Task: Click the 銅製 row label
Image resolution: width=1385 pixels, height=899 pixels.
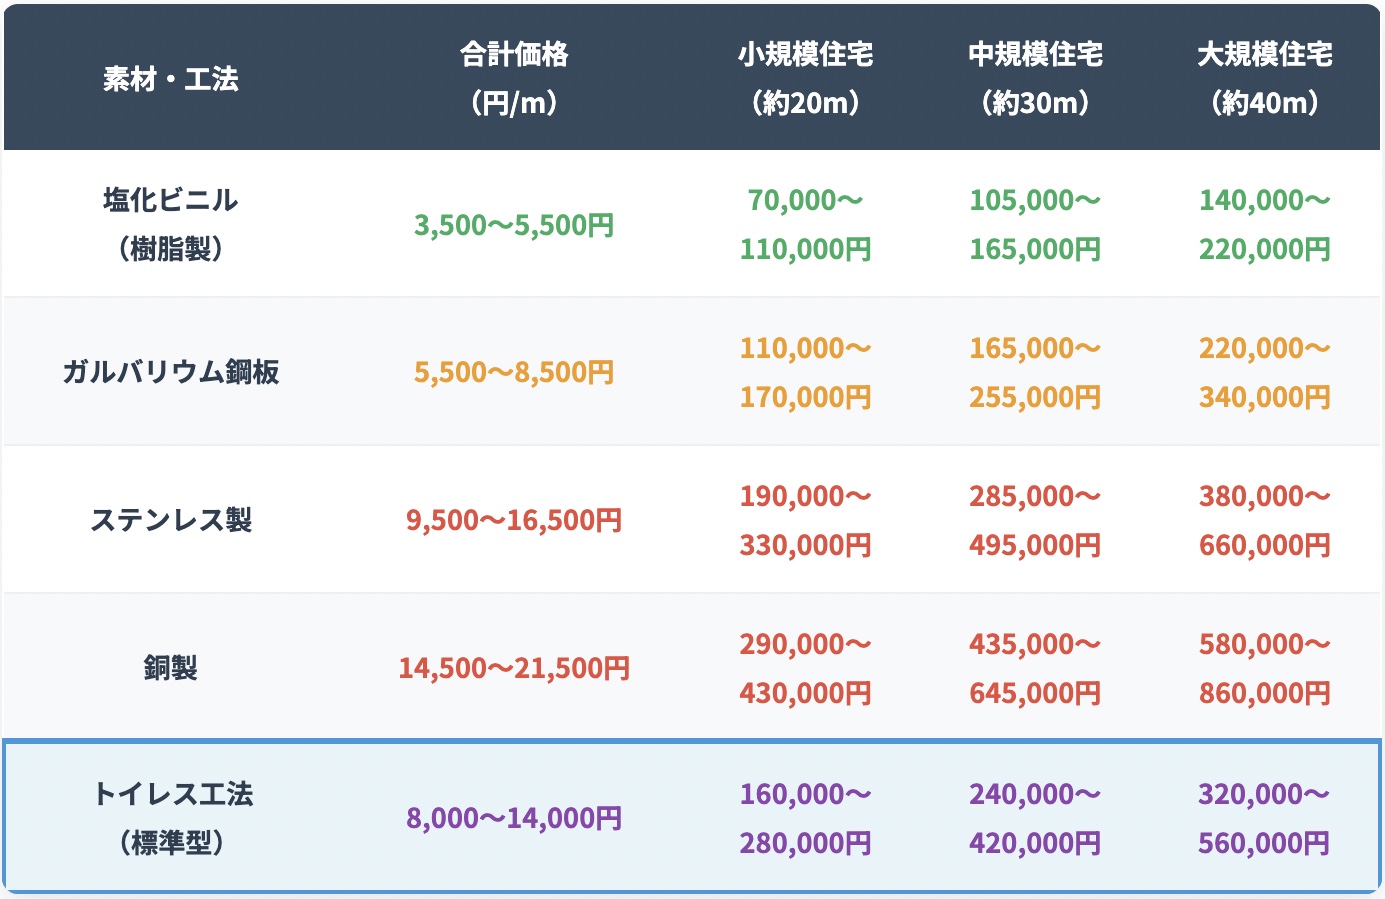Action: (x=171, y=668)
